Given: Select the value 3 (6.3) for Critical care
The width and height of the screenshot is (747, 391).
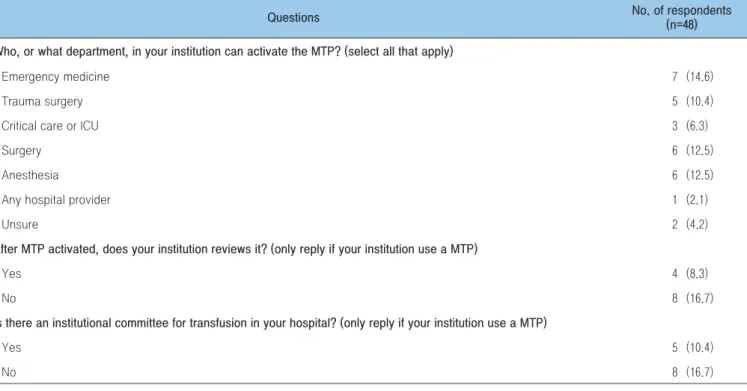Looking at the screenshot, I should (690, 126).
